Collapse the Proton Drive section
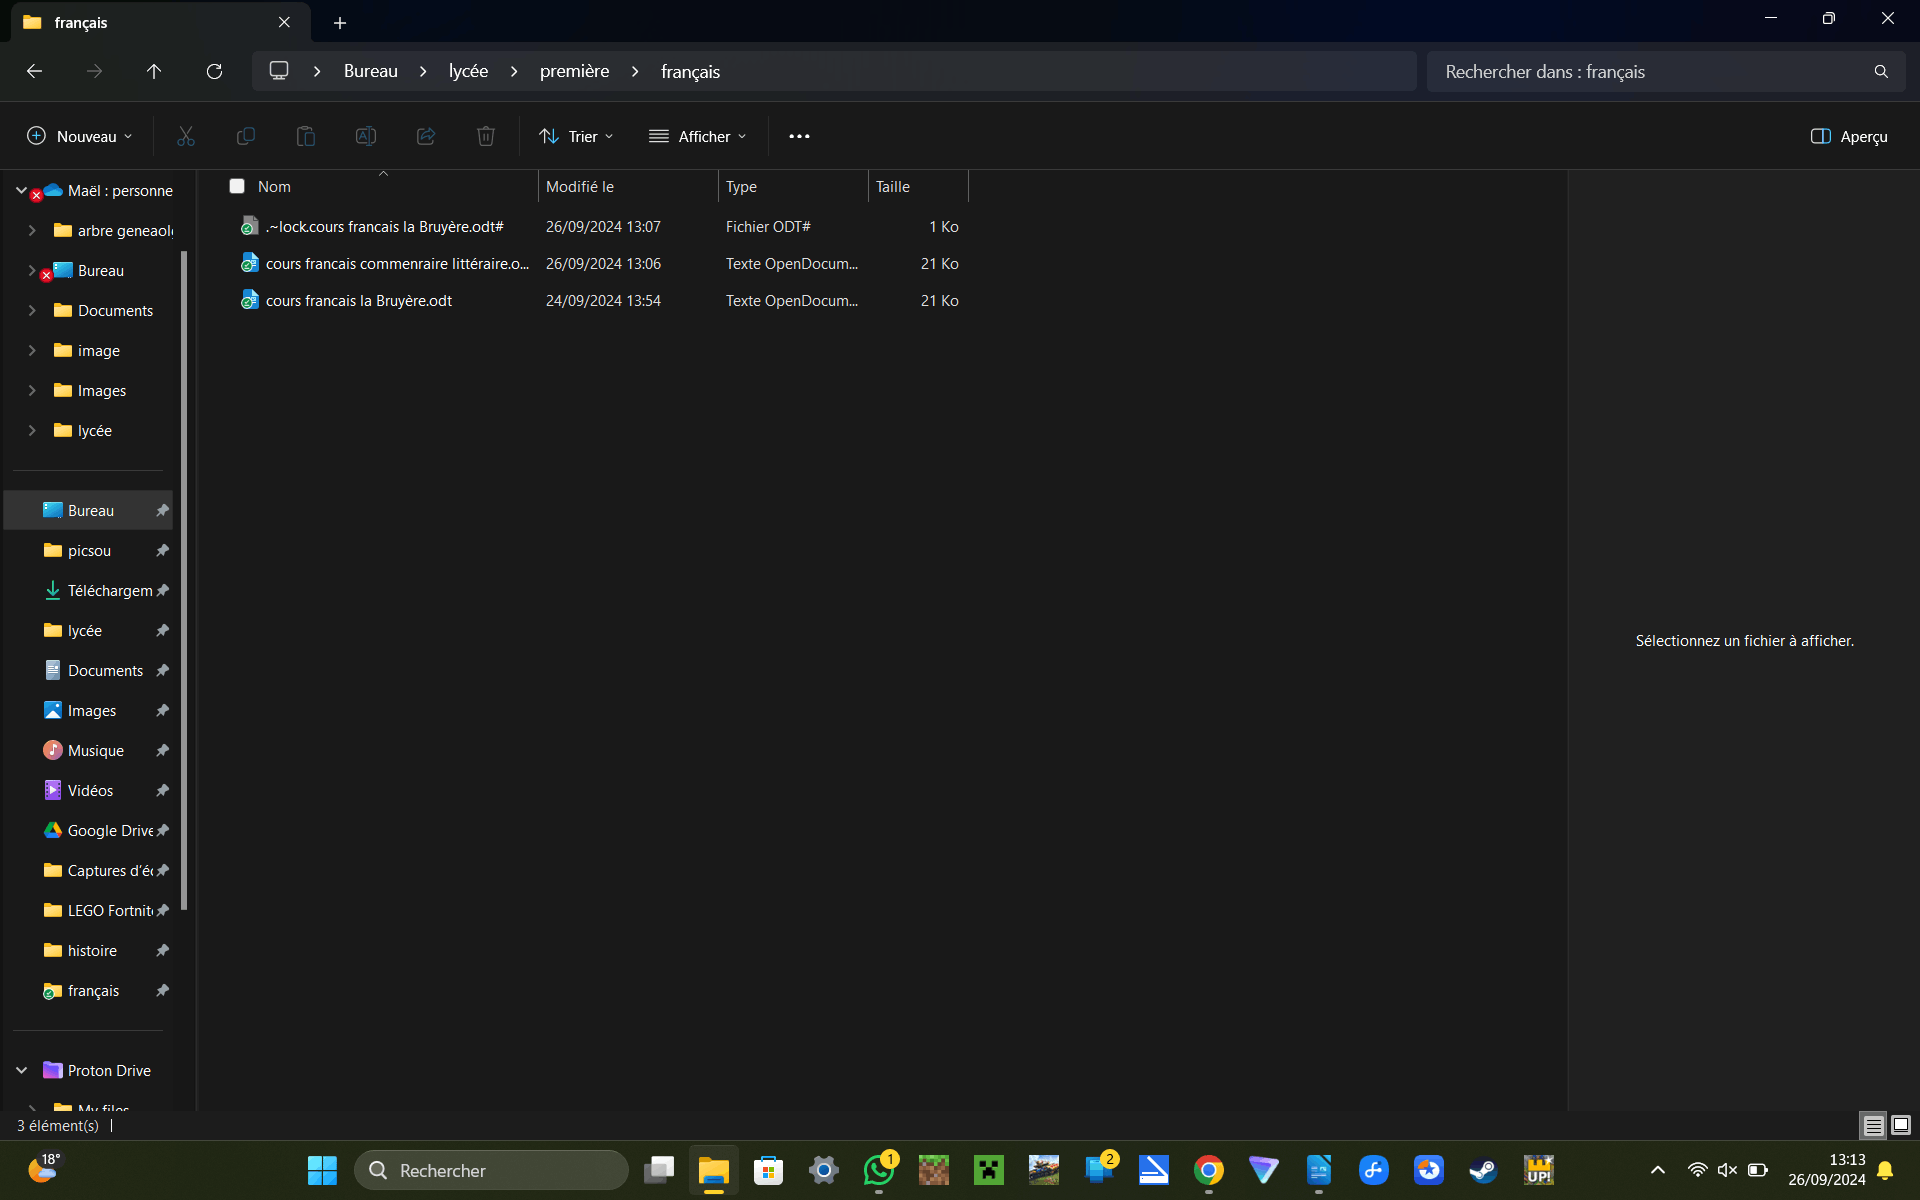Screen dimensions: 1920x1200 coord(21,1070)
